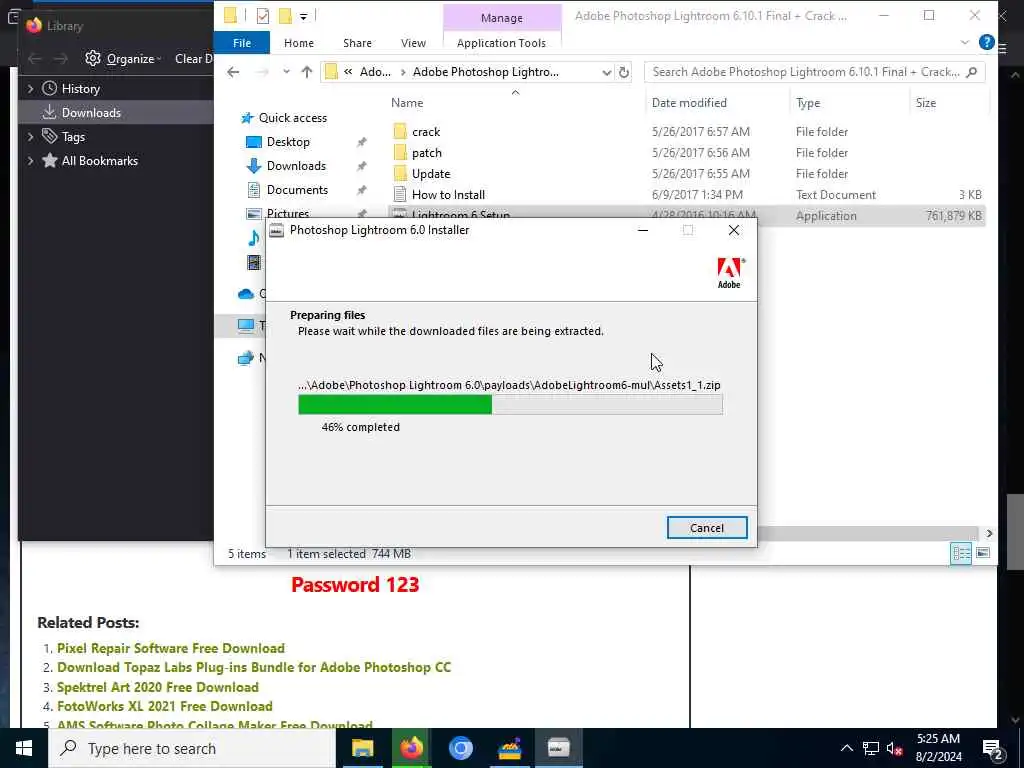Open FotoWorks XL 2021 Free Download link

click(x=165, y=706)
